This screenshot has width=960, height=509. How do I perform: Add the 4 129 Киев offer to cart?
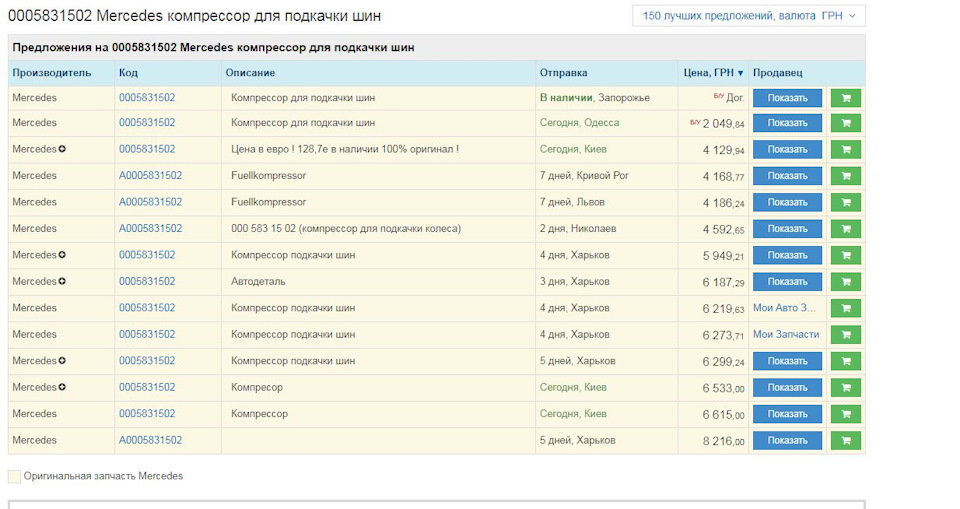coord(846,149)
